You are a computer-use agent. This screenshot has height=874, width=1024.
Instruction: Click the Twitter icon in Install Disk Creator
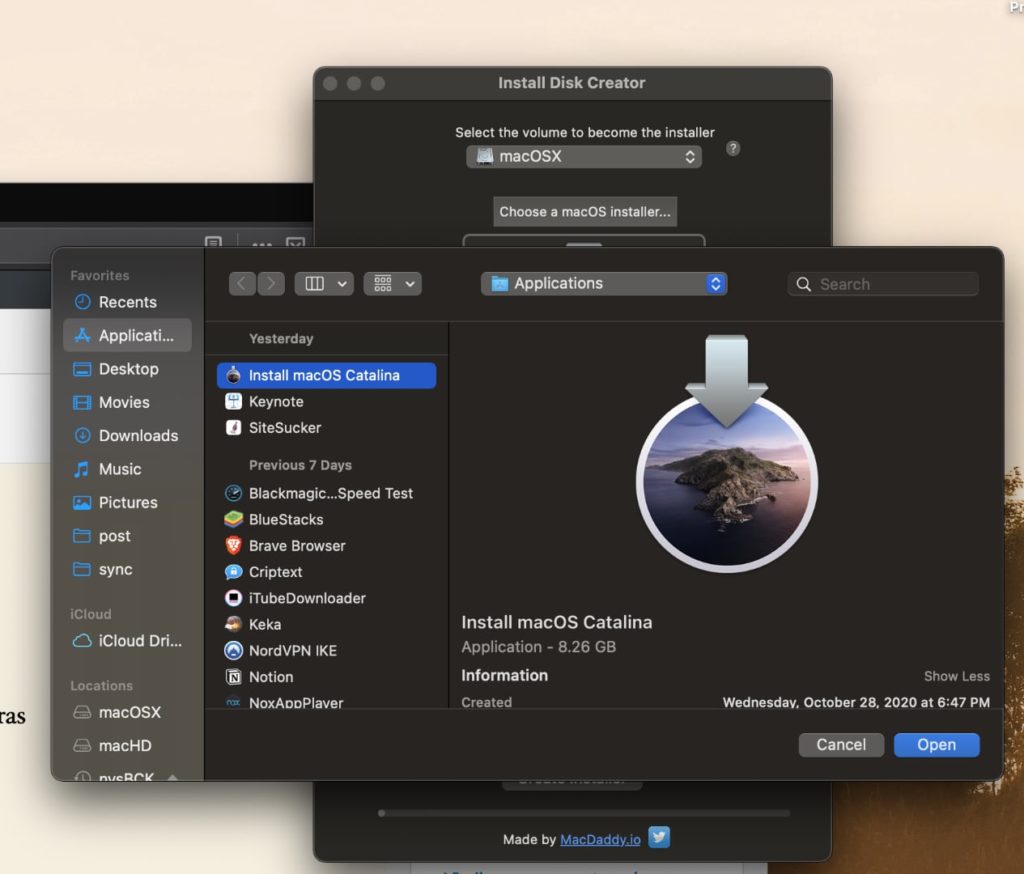click(x=659, y=837)
